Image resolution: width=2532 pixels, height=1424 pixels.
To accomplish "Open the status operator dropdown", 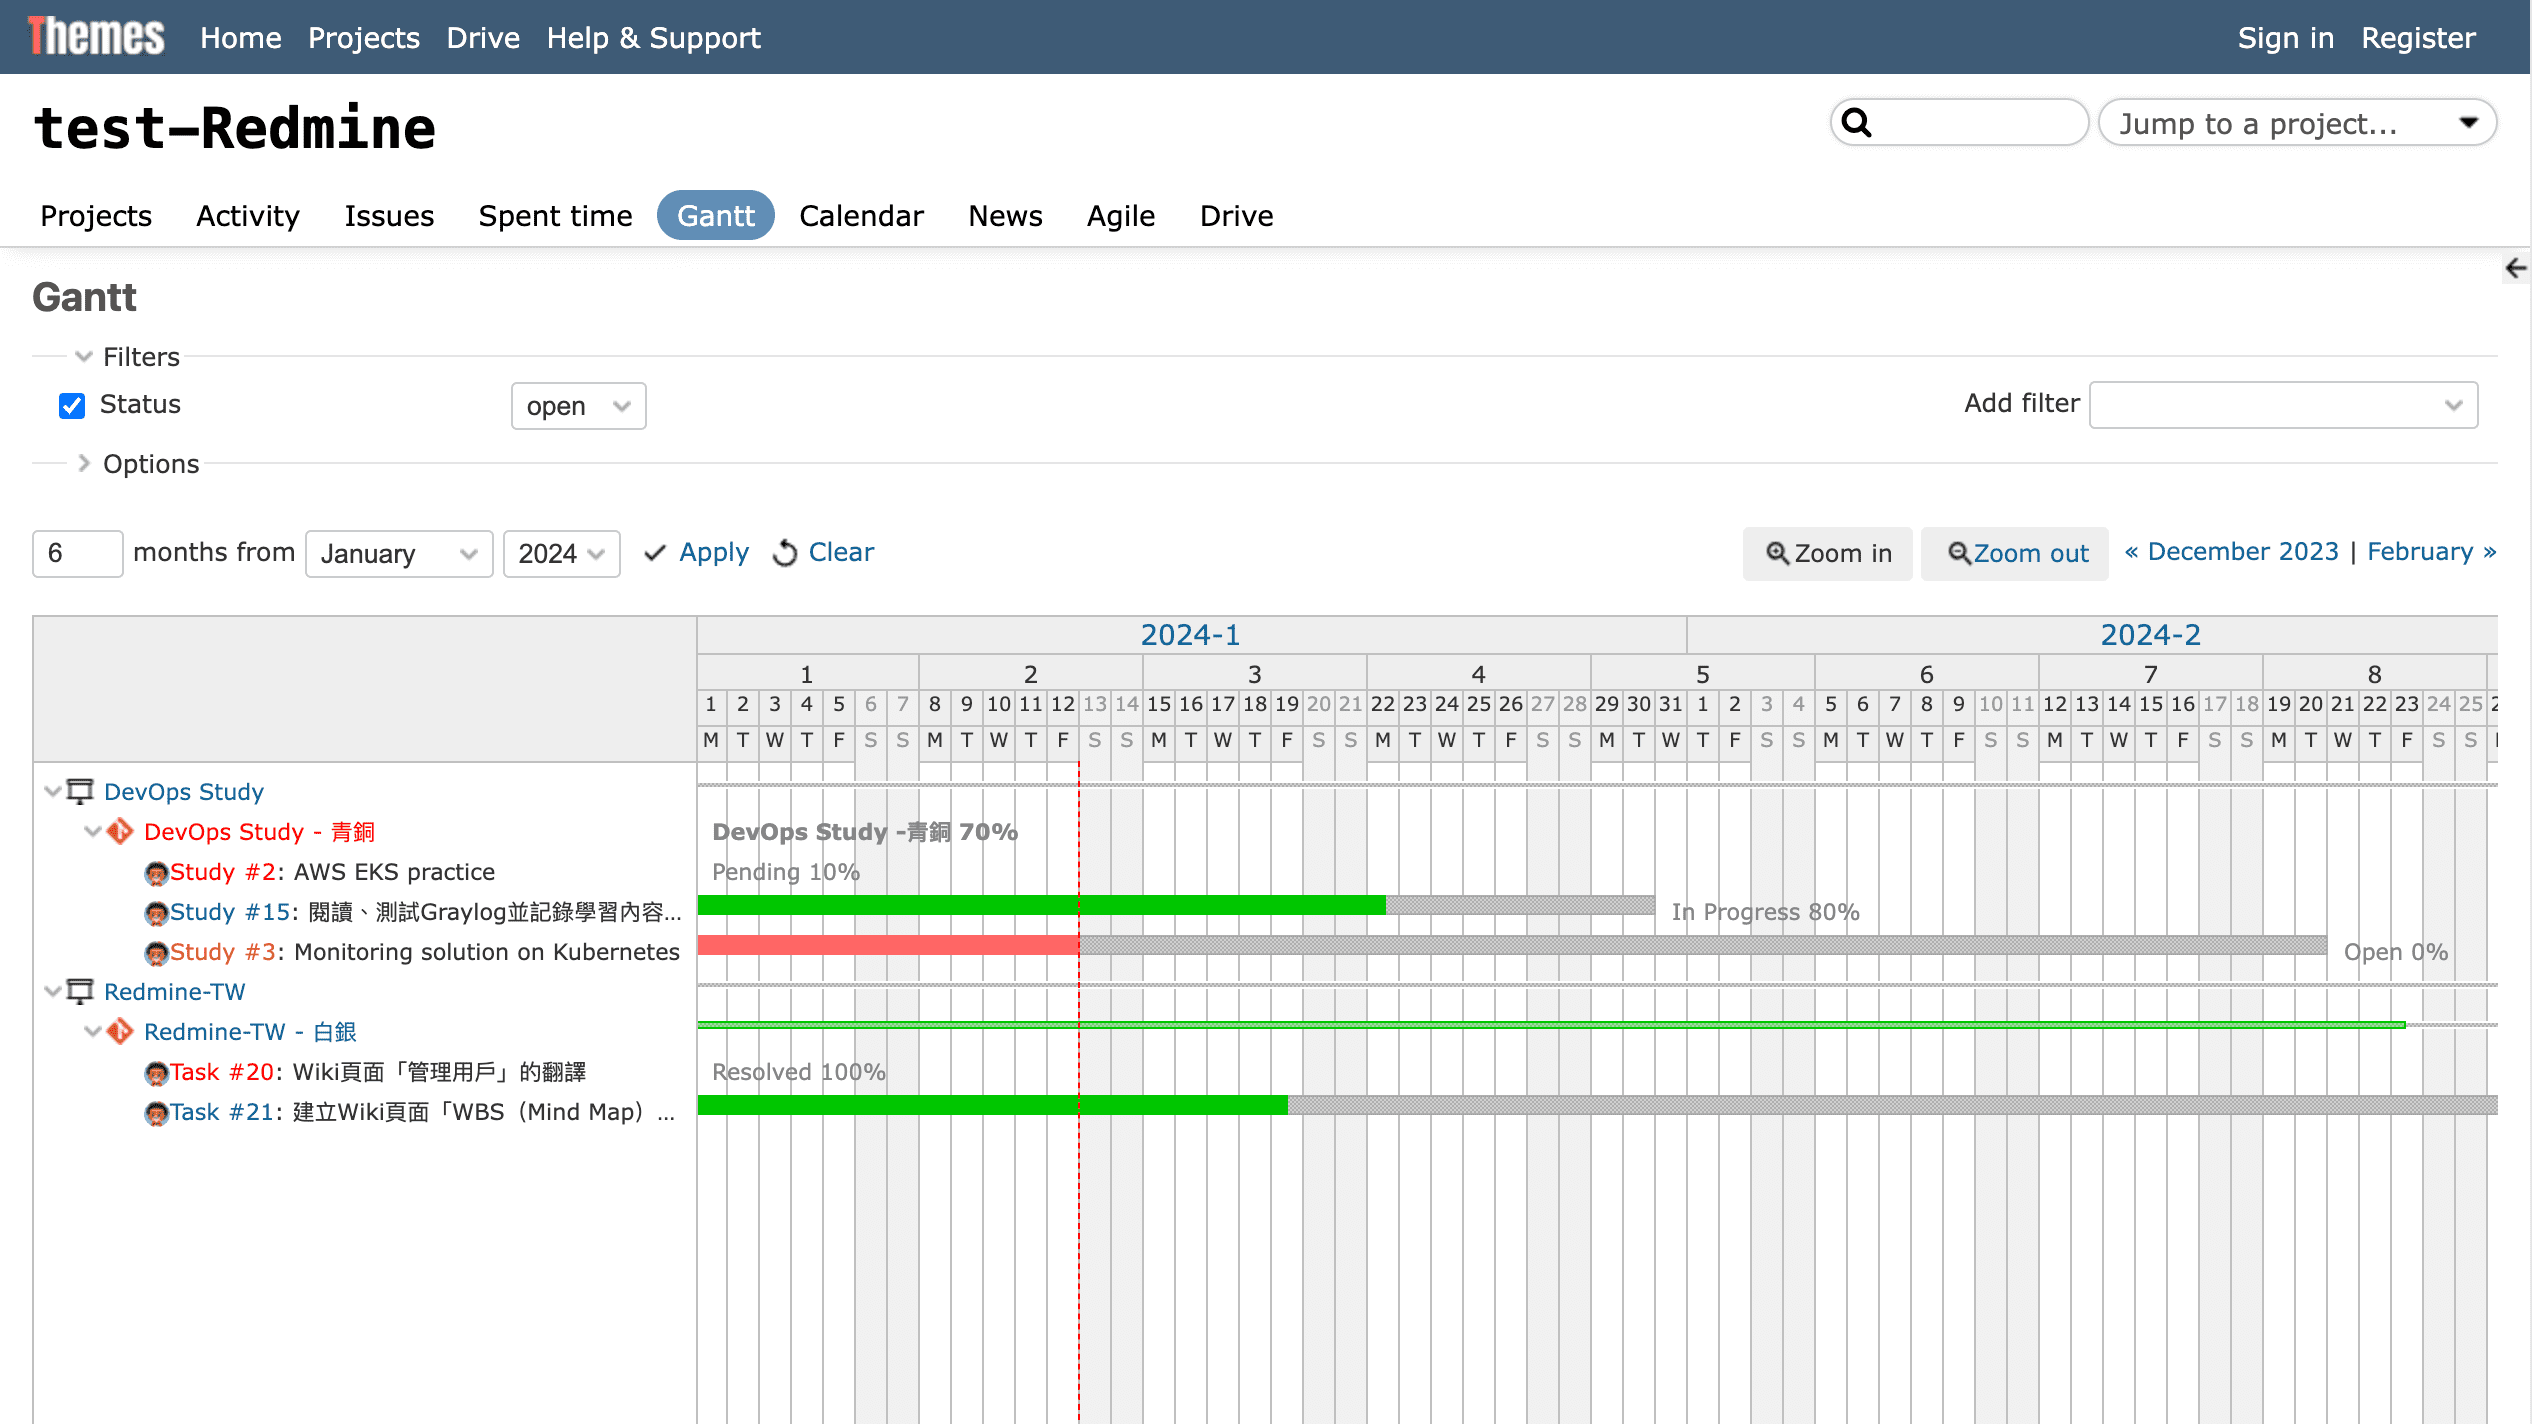I will 578,406.
